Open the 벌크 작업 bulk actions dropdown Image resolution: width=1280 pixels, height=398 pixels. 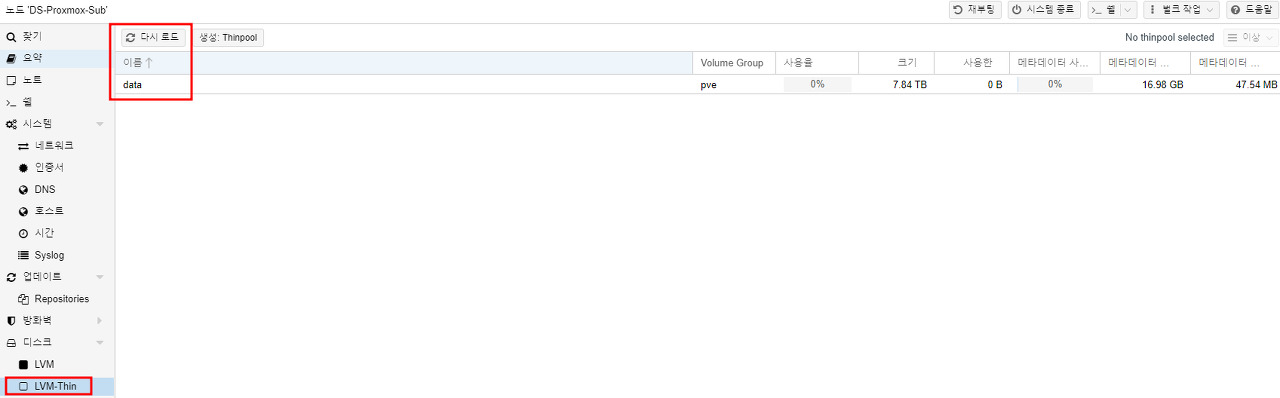click(x=1181, y=9)
